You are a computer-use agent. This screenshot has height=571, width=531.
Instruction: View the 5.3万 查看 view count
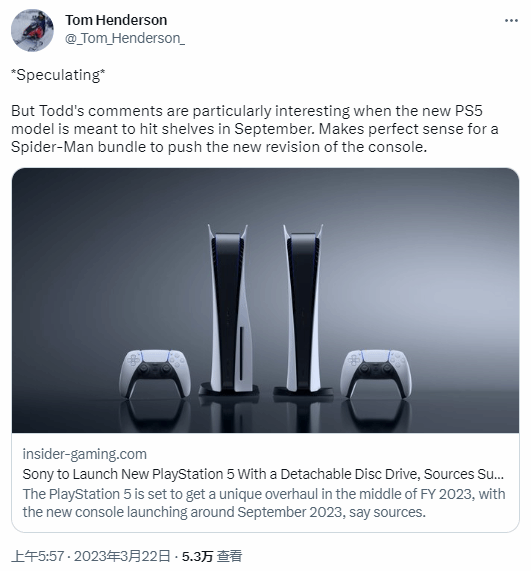tap(212, 556)
